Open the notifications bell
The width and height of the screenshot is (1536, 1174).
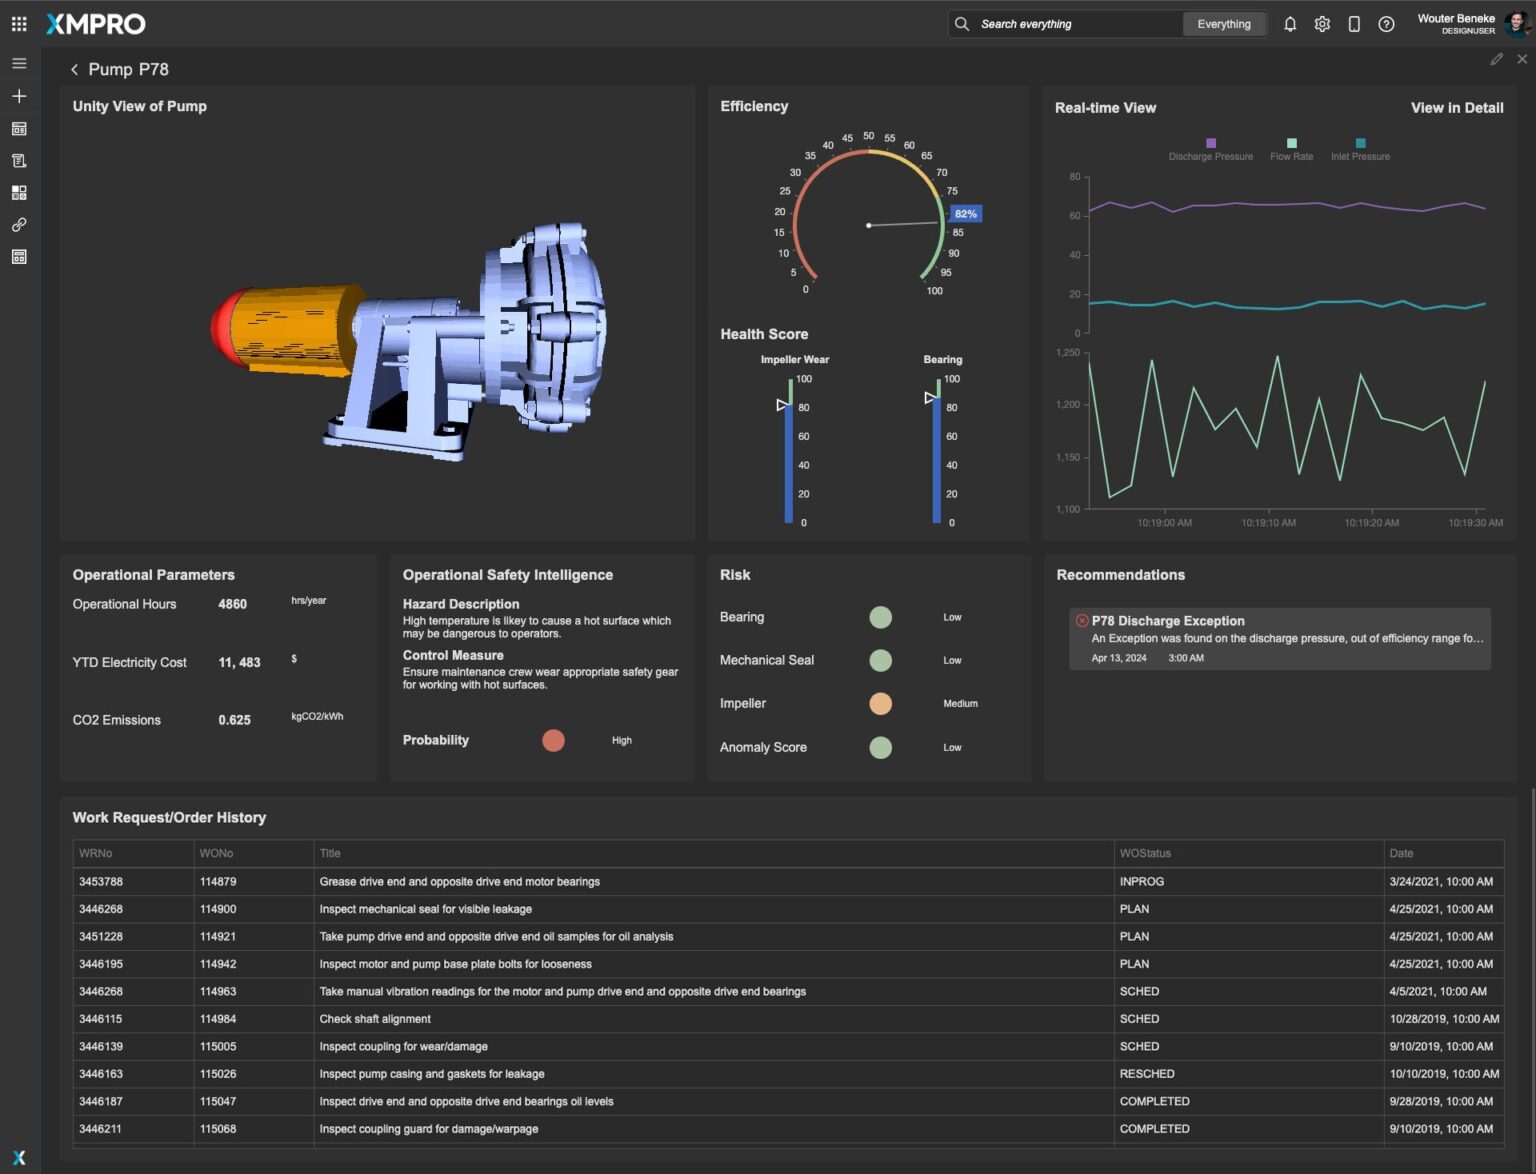[x=1290, y=24]
